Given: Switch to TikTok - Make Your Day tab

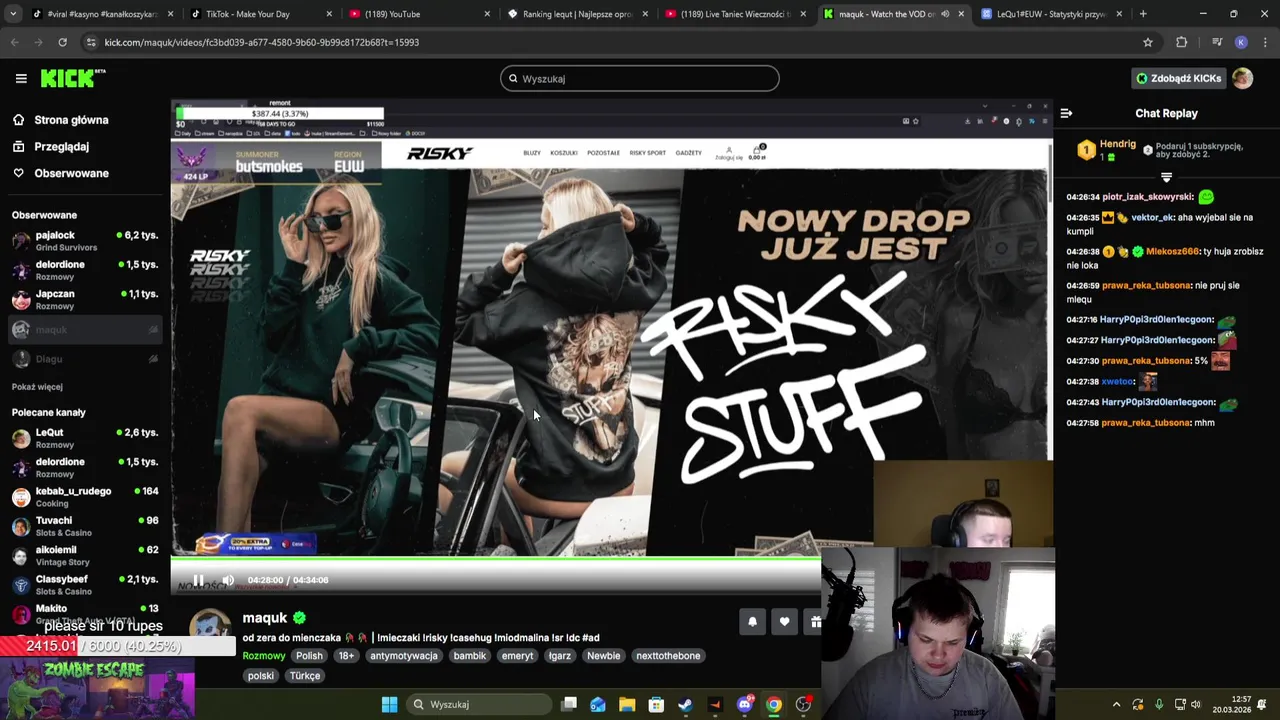Looking at the screenshot, I should [260, 14].
